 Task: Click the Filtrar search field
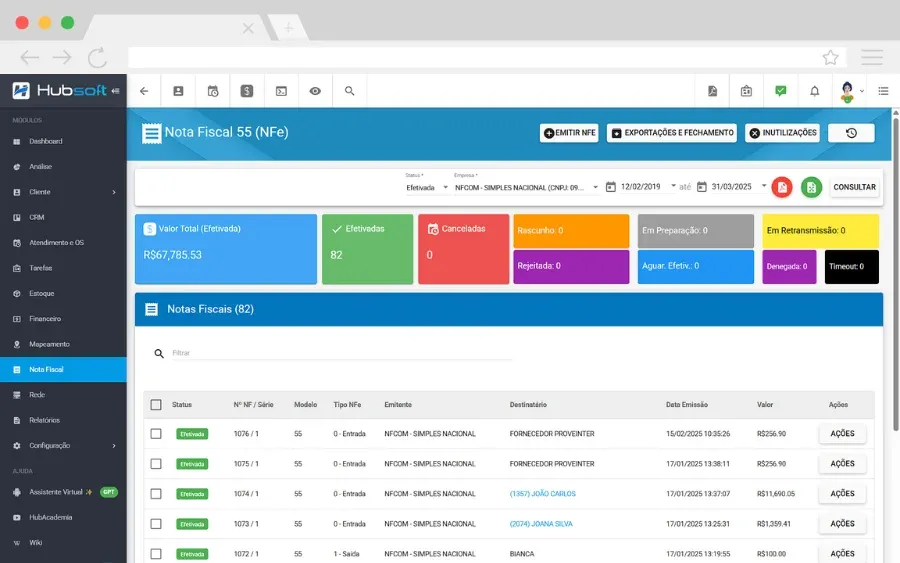tap(341, 353)
